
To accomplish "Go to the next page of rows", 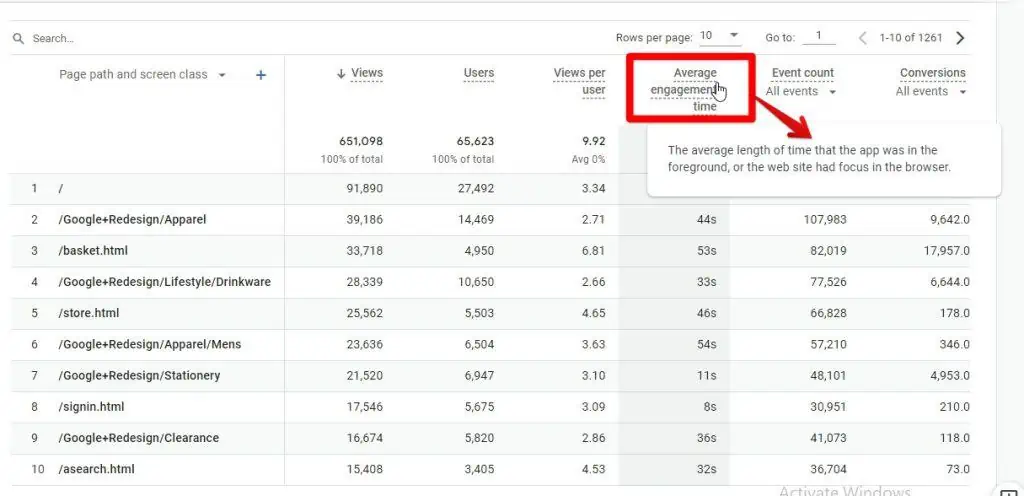I will tap(960, 38).
